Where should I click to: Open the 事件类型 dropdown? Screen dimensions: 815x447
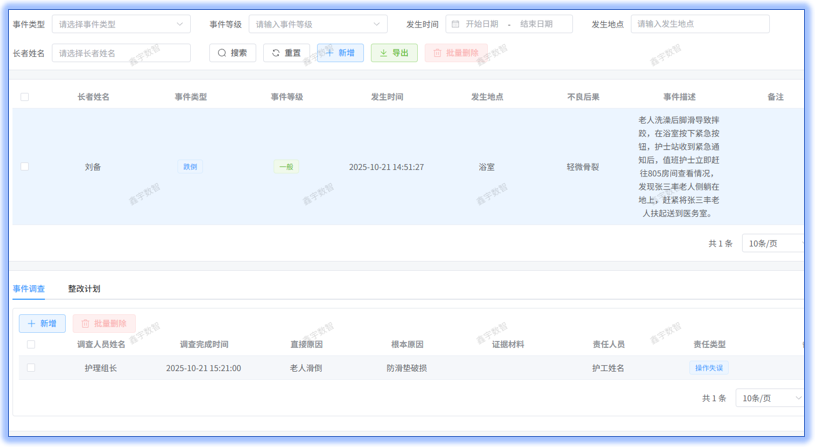tap(121, 24)
